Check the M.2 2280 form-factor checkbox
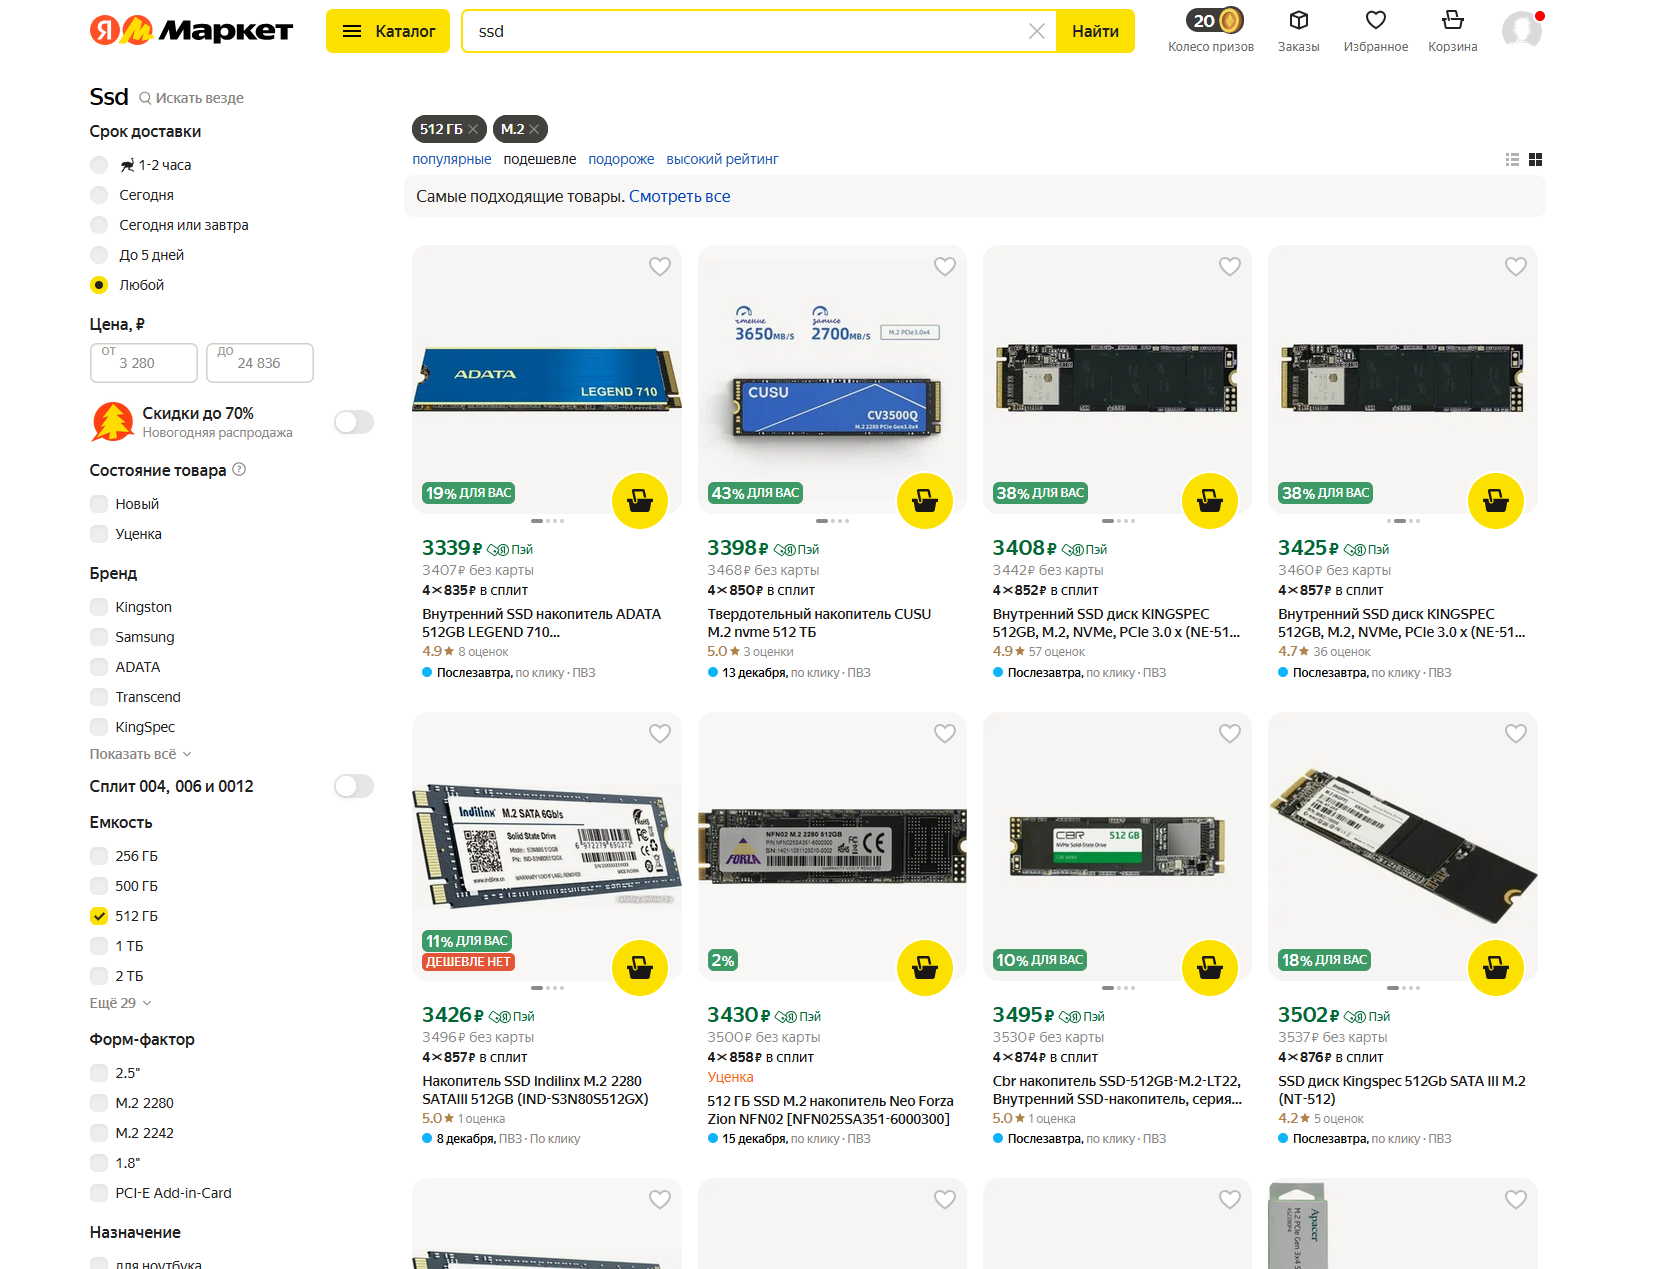Viewport: 1678px width, 1269px height. tap(99, 1103)
